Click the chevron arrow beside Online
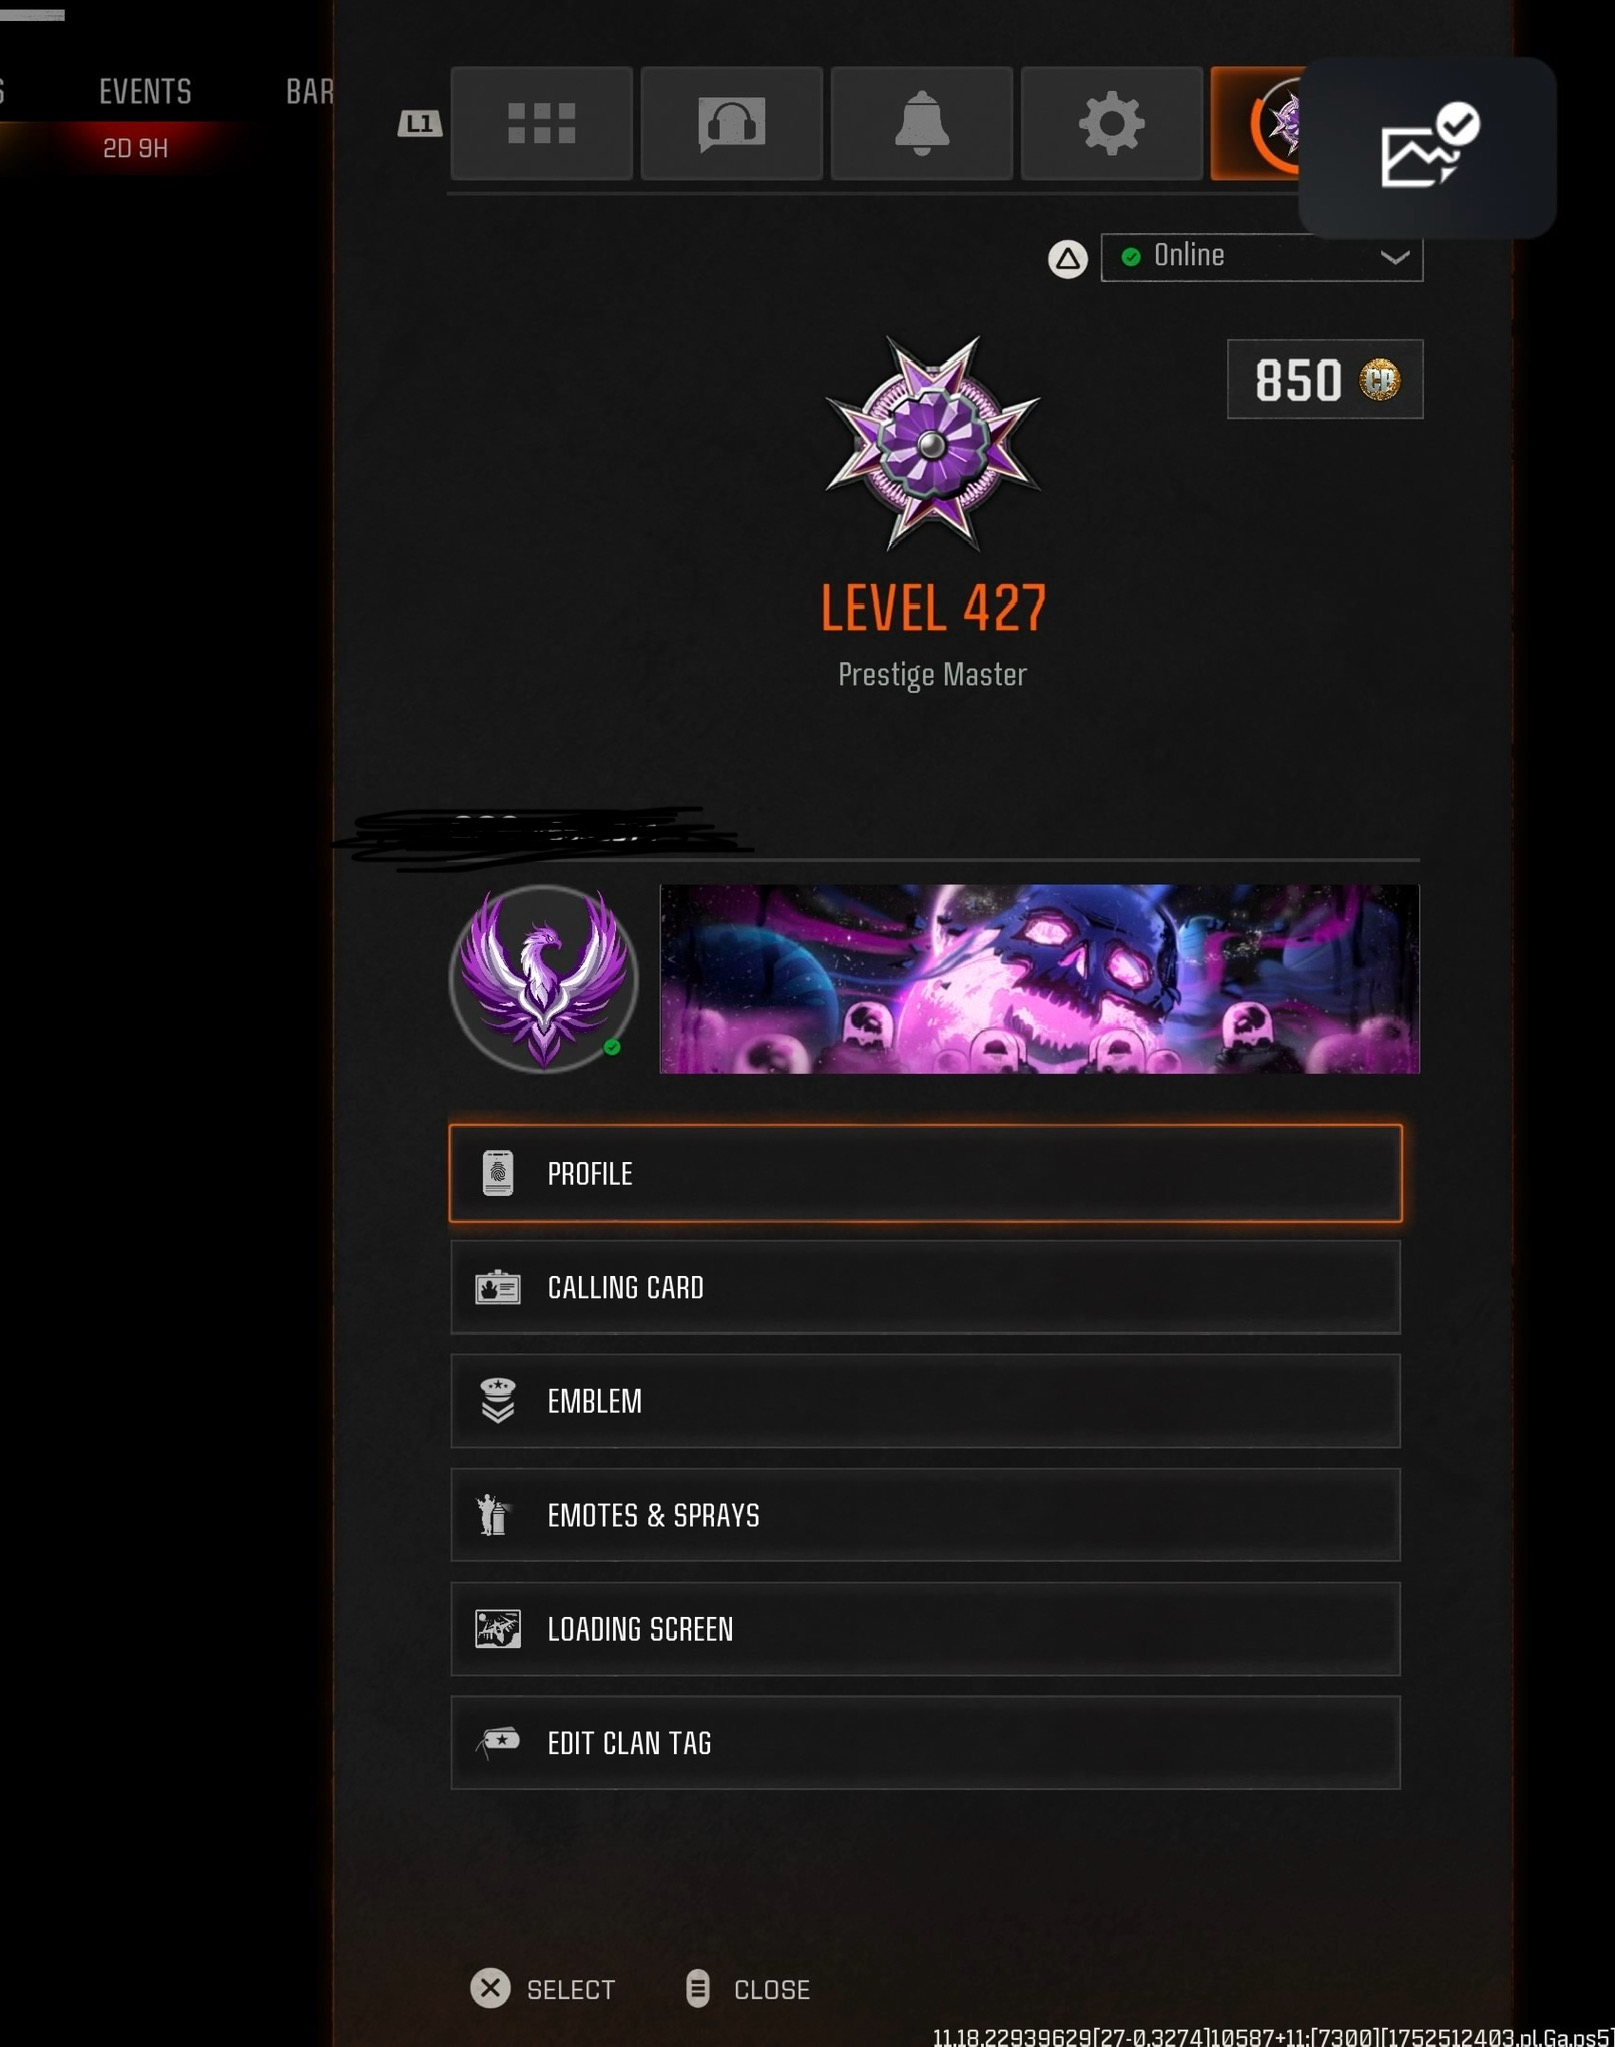This screenshot has height=2047, width=1615. [x=1394, y=257]
